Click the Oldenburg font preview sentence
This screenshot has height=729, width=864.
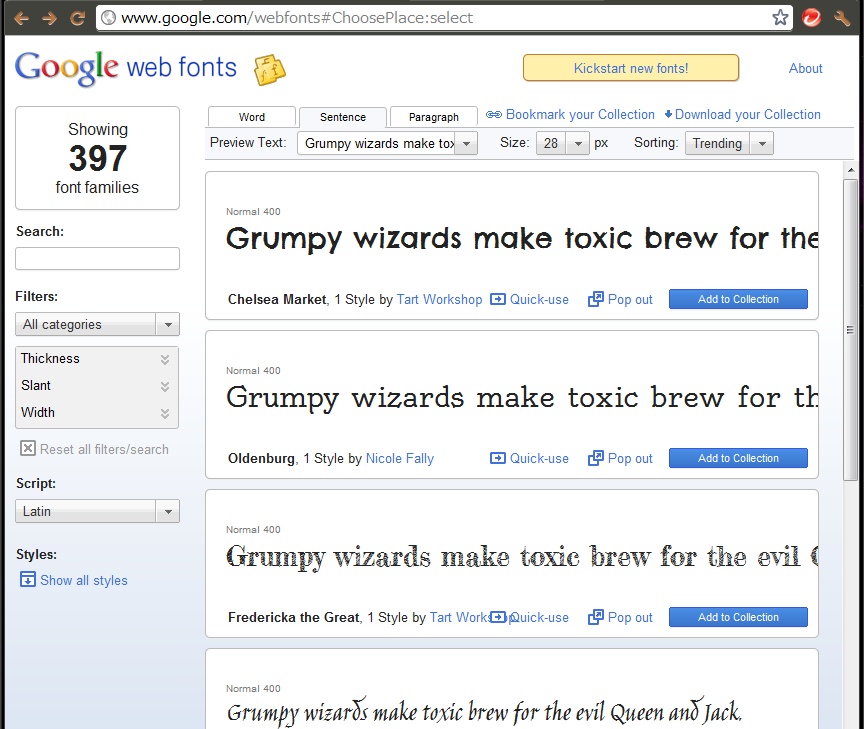(522, 398)
